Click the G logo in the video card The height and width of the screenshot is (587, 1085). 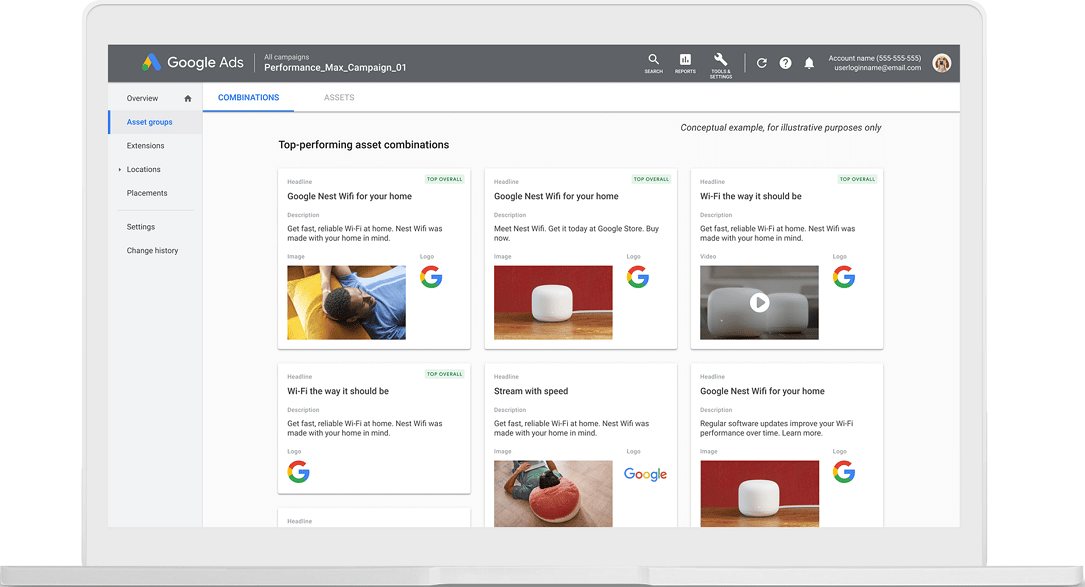[x=844, y=278]
